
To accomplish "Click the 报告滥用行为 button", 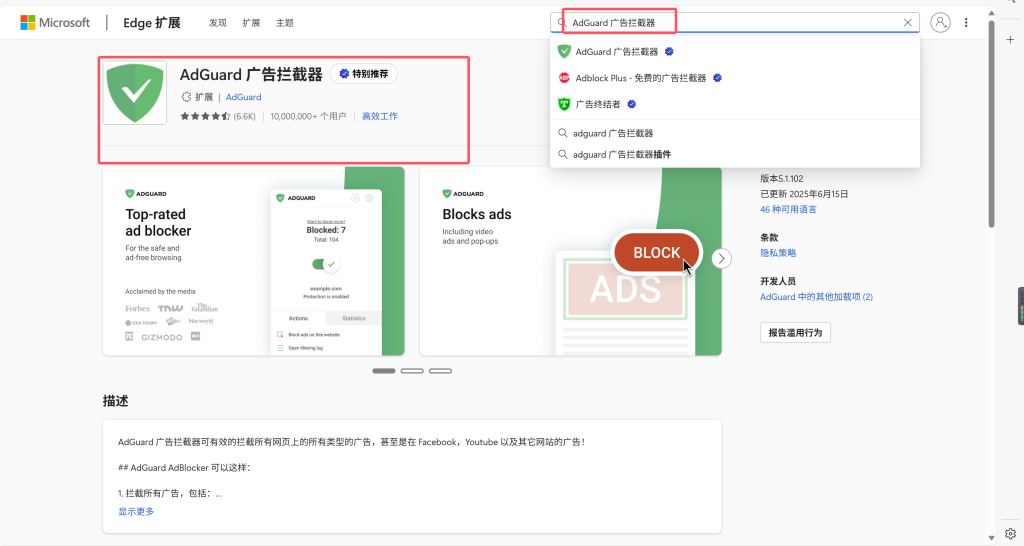I will tap(795, 332).
